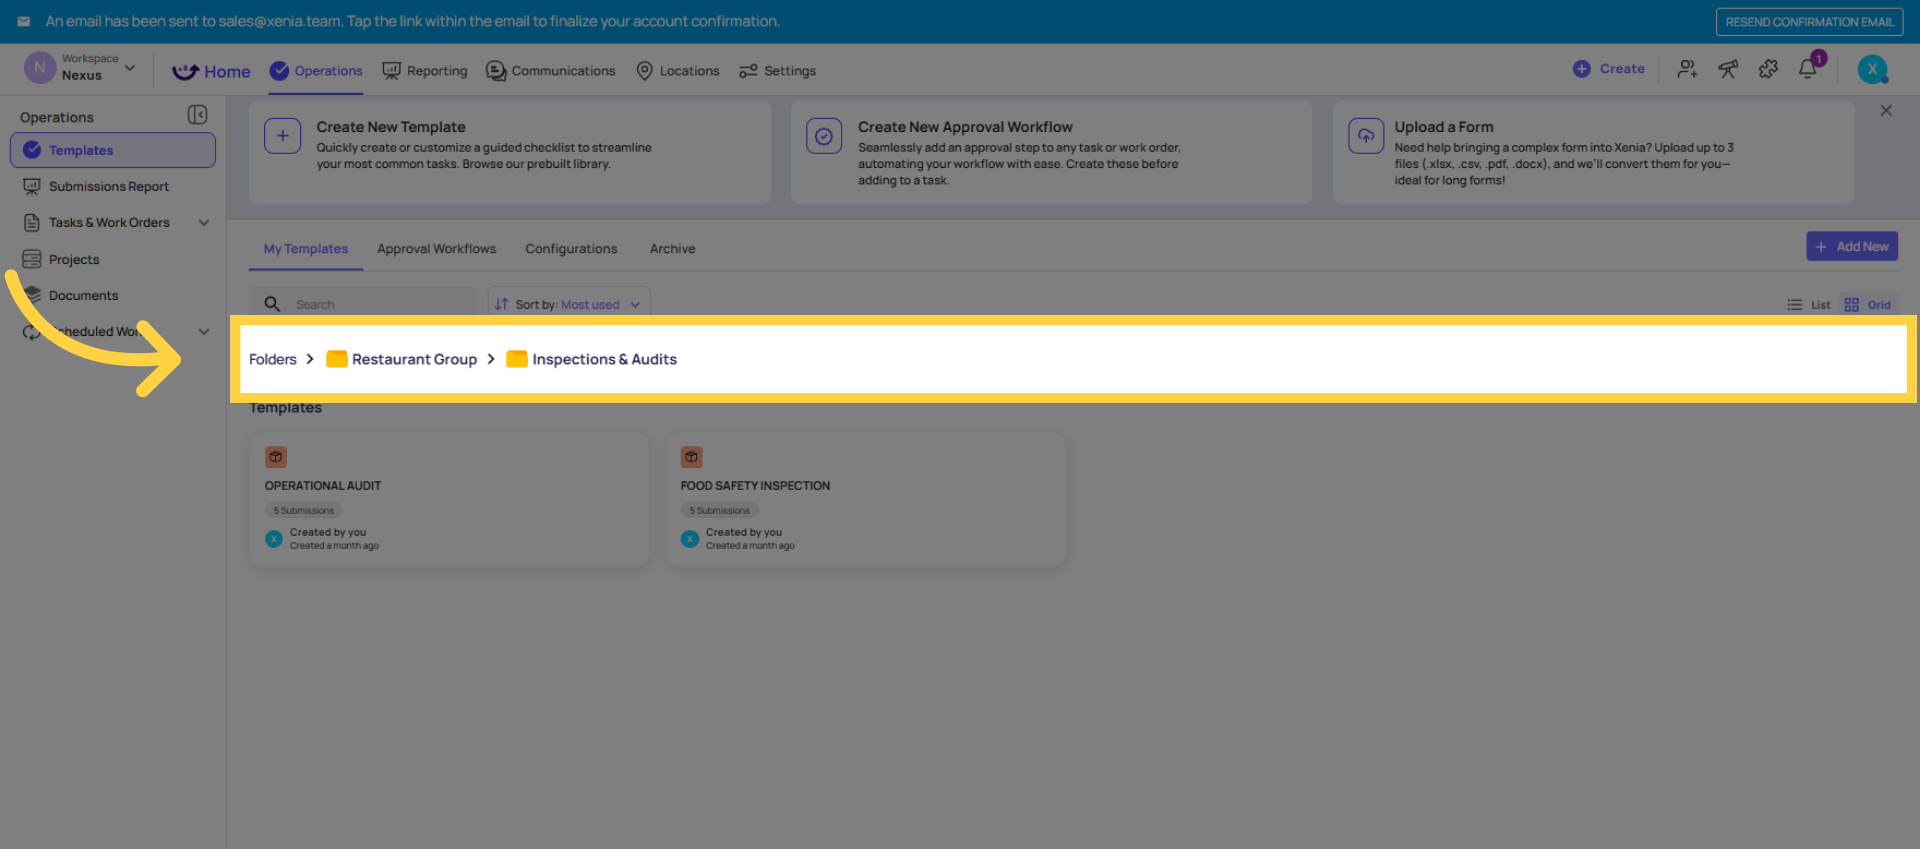Click Operational Audit 5 Submissions badge
The image size is (1920, 849).
[304, 510]
